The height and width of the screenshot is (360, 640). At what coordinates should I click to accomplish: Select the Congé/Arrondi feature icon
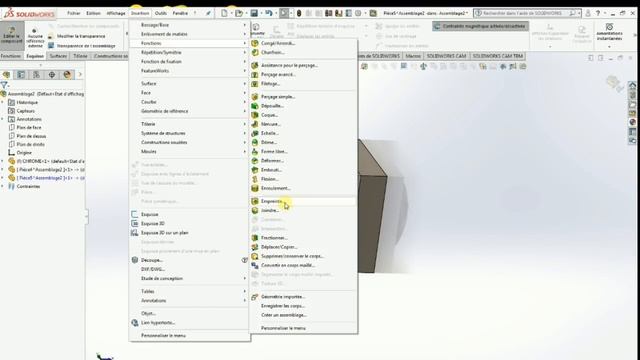pyautogui.click(x=255, y=43)
